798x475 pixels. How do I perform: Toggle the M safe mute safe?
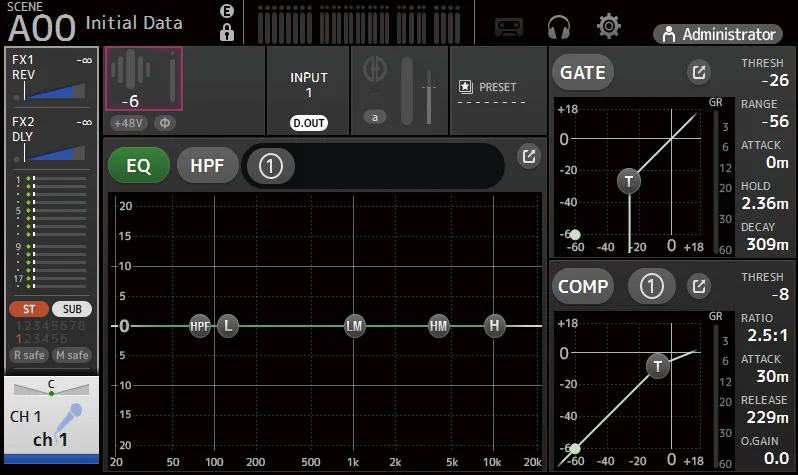click(72, 355)
